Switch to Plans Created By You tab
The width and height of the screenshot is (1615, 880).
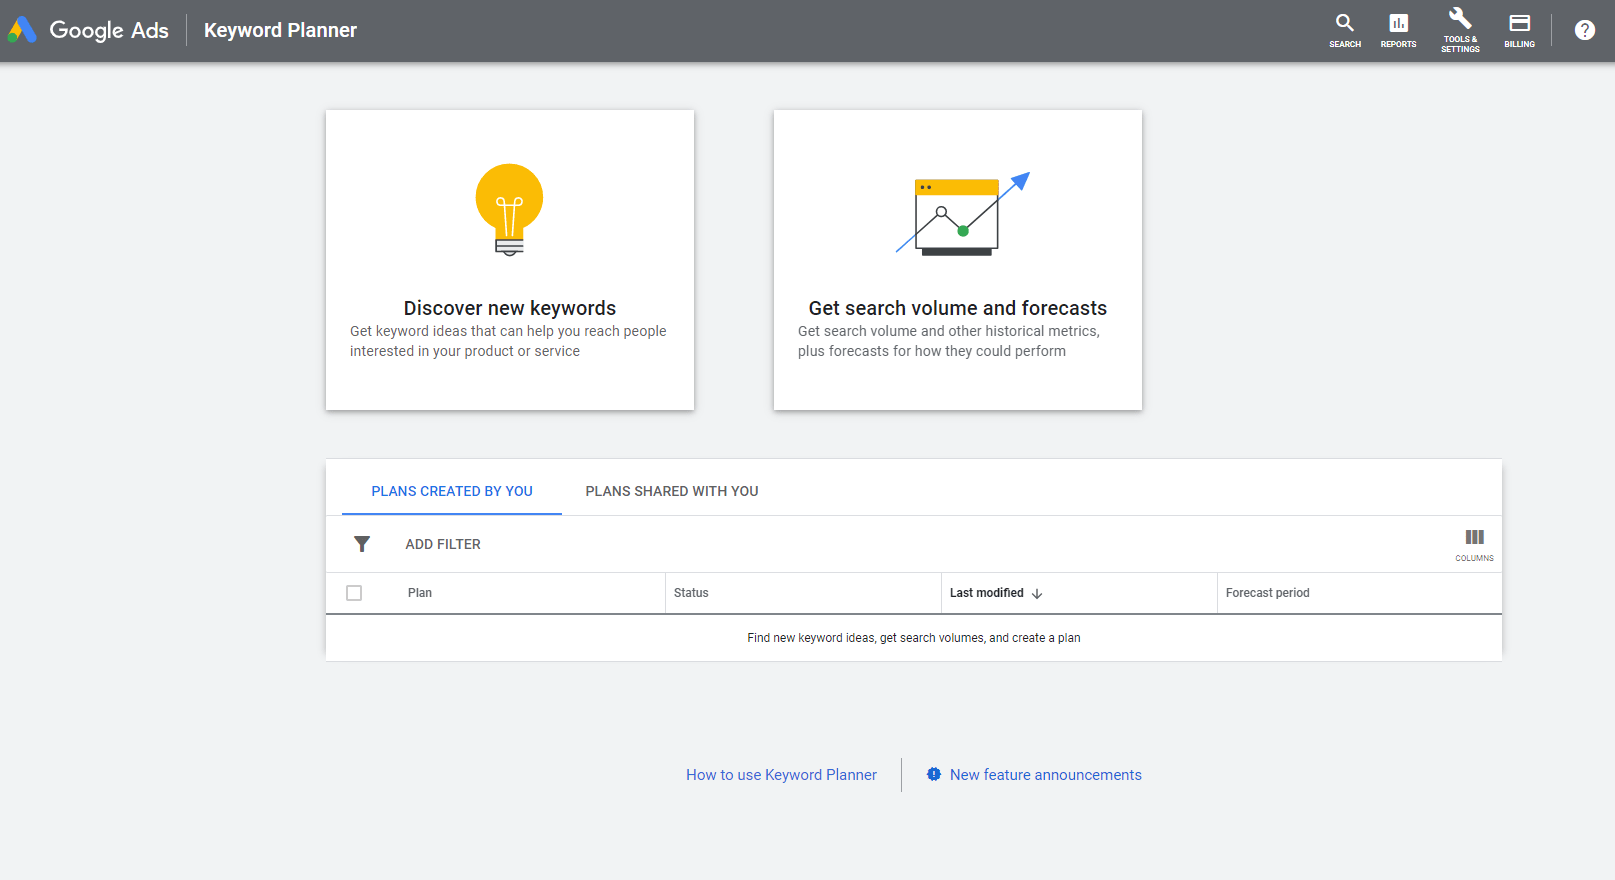click(452, 491)
